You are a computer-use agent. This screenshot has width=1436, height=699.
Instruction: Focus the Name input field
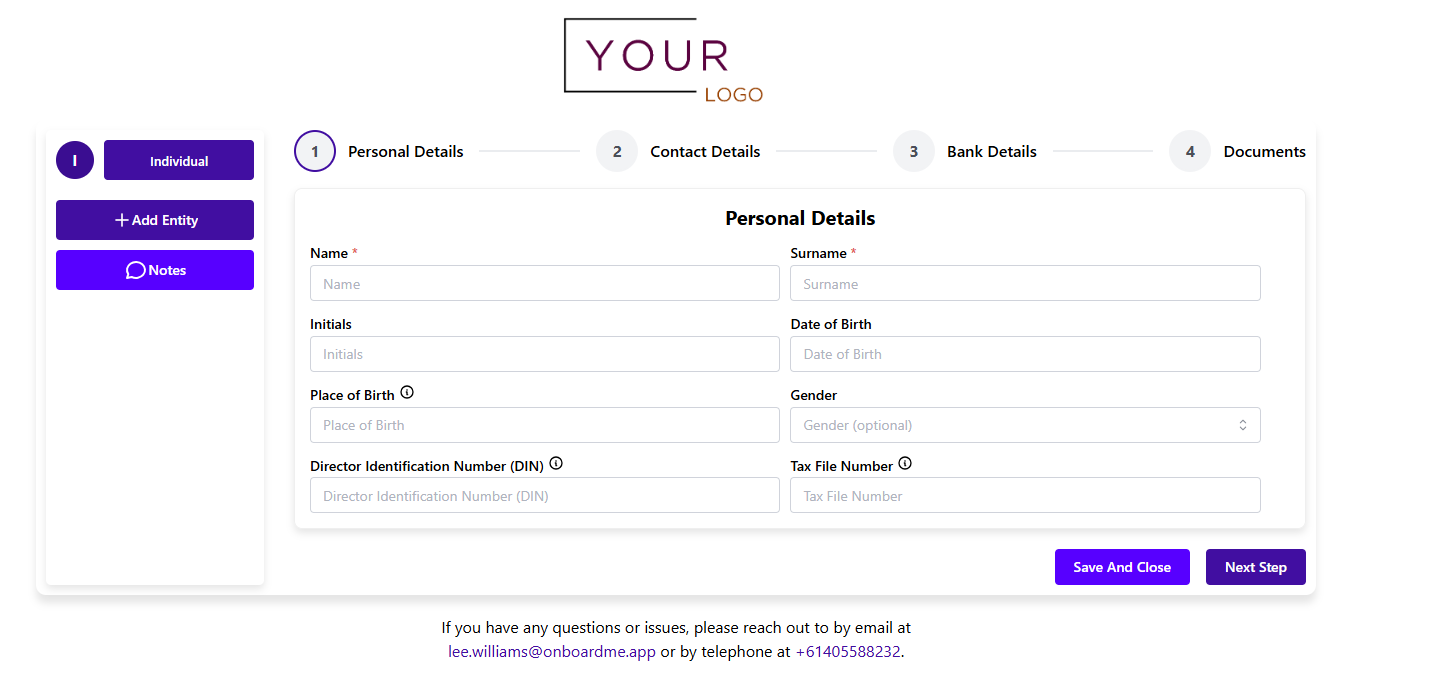click(545, 284)
